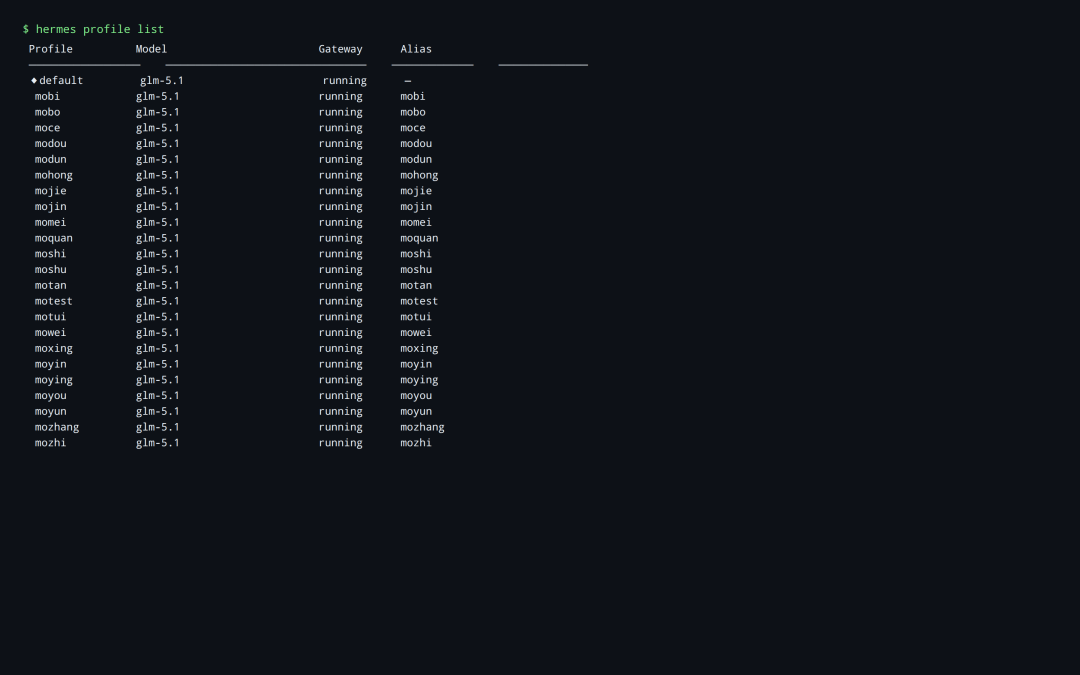Image resolution: width=1080 pixels, height=675 pixels.
Task: Click the underline separator below the Profile header
Action: tap(84, 62)
